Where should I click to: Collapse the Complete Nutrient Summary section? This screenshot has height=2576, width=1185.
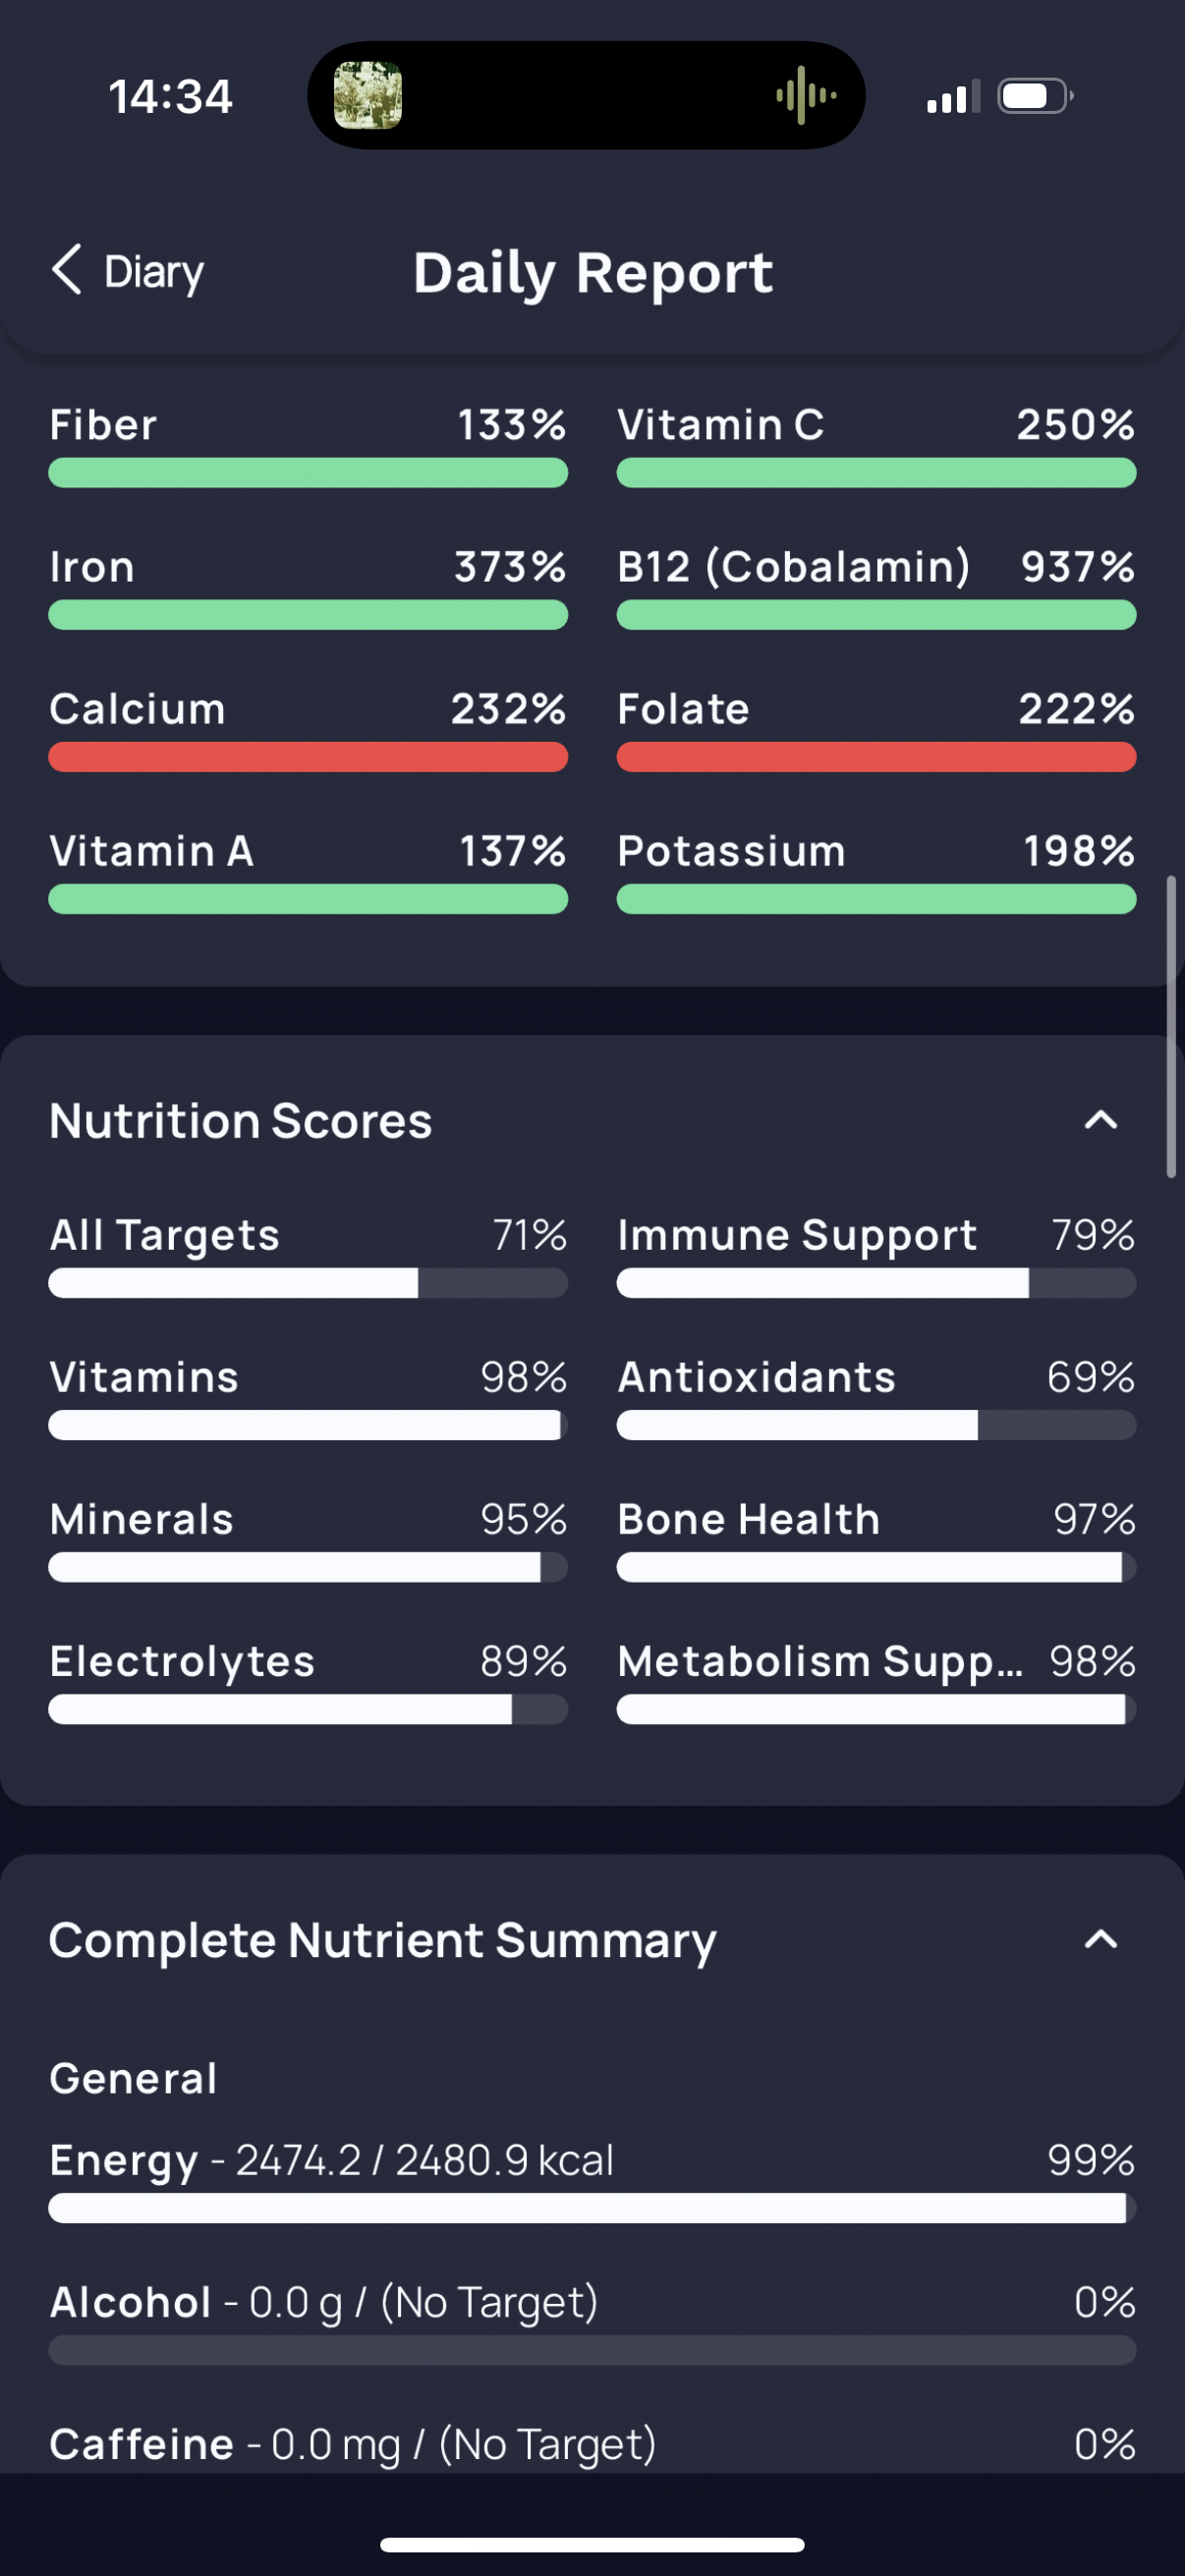[1100, 1940]
